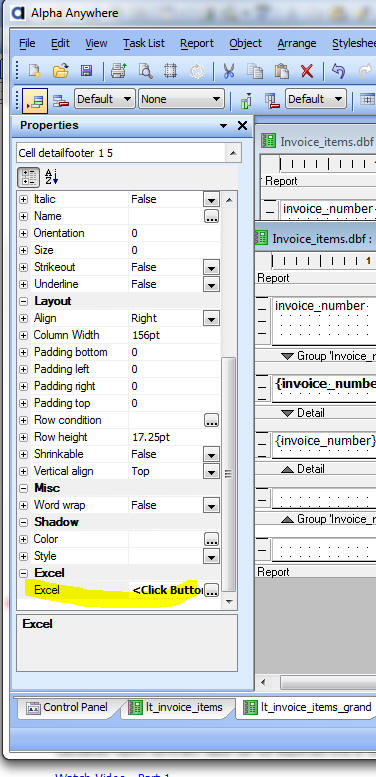Viewport: 376px width, 777px height.
Task: Undo the last action with arrow icon
Action: point(338,71)
